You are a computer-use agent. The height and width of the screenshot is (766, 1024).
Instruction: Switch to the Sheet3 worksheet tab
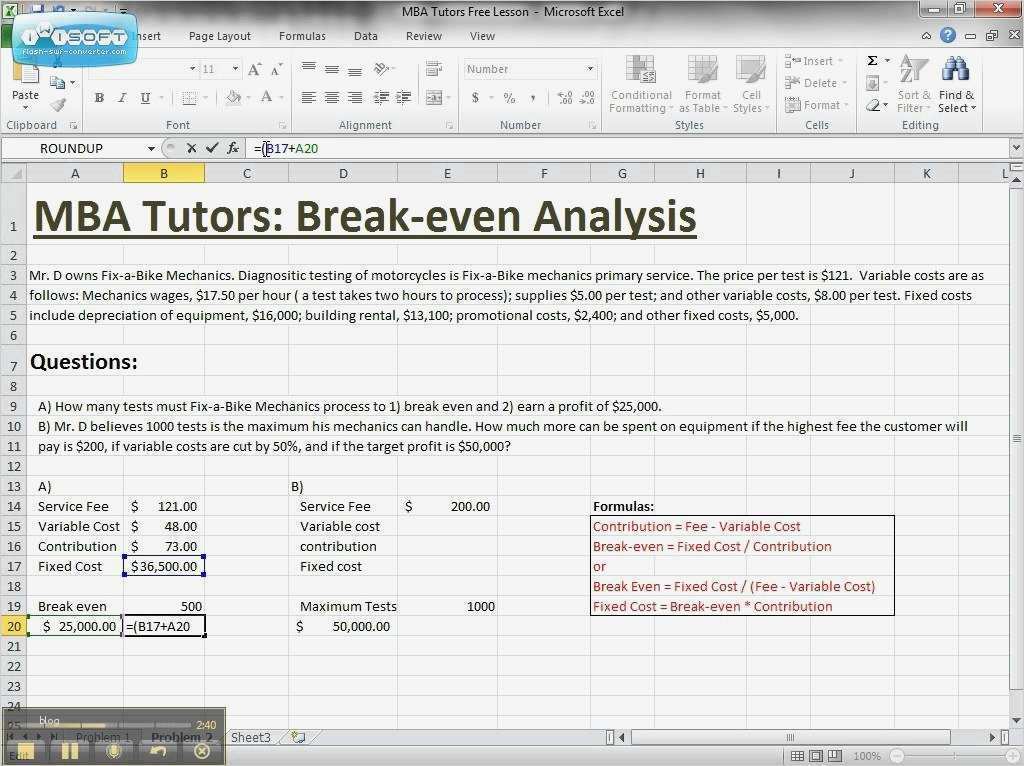click(251, 737)
